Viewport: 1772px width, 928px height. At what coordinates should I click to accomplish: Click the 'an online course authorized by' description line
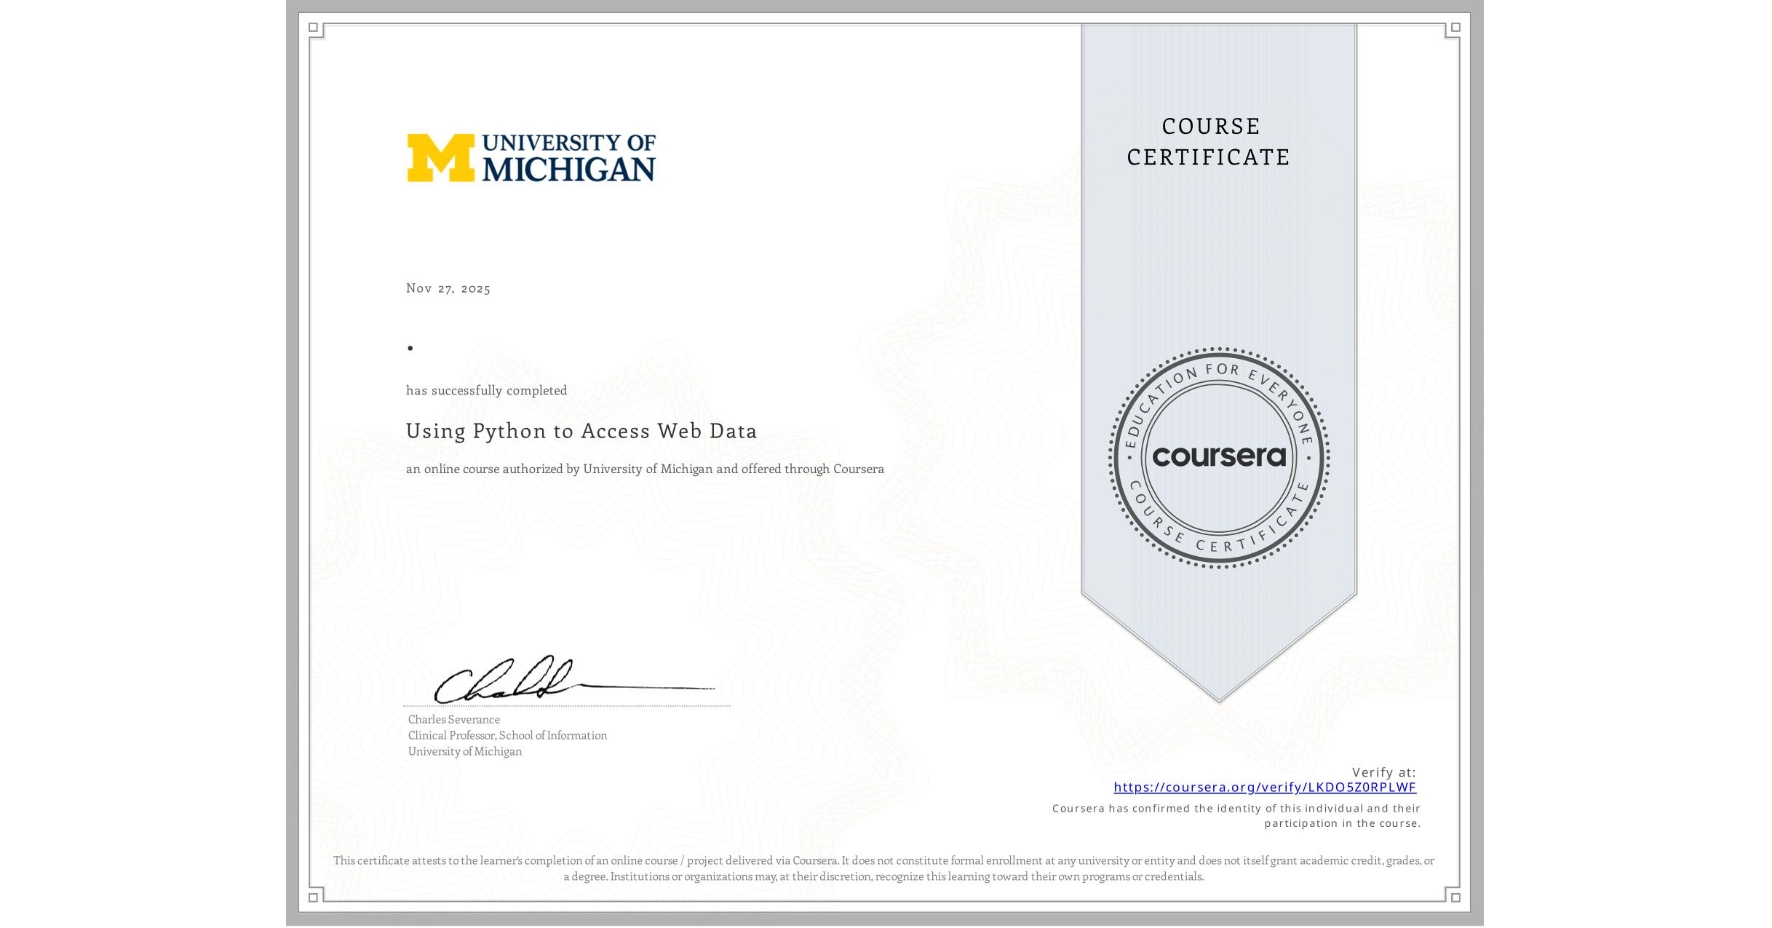(645, 469)
